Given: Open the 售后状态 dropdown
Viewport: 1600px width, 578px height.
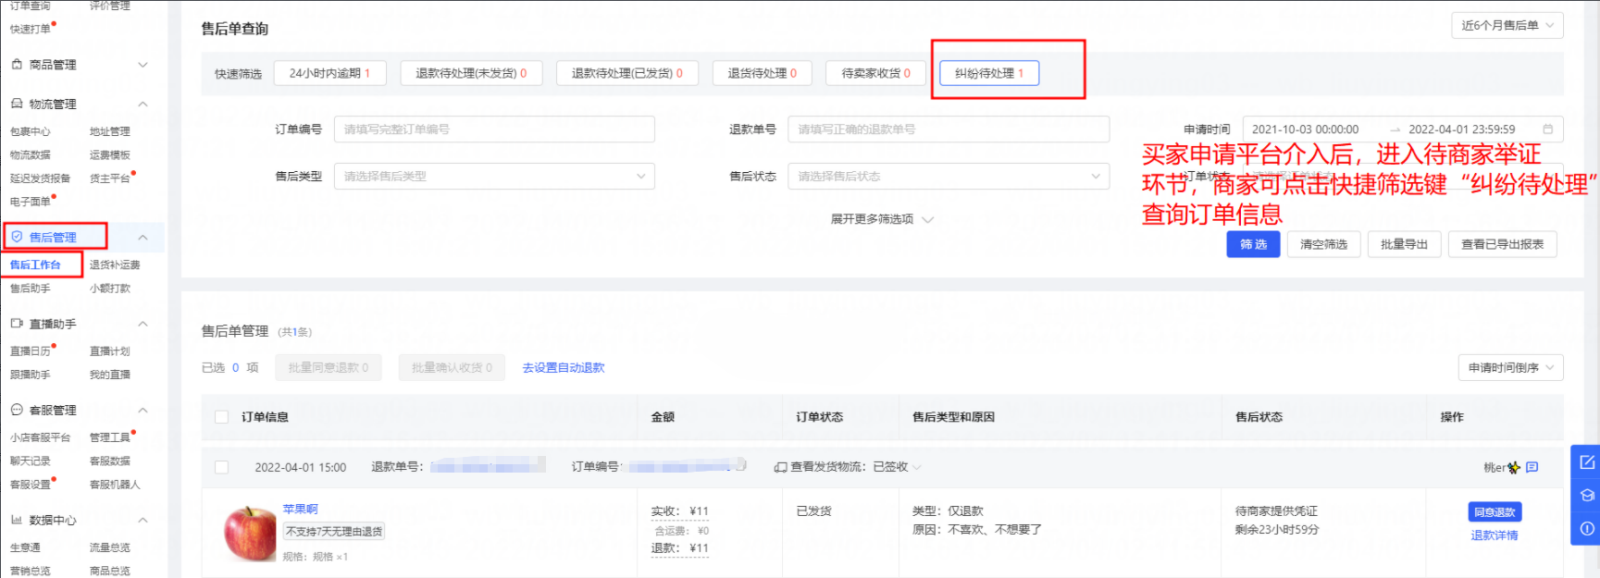Looking at the screenshot, I should coord(948,176).
